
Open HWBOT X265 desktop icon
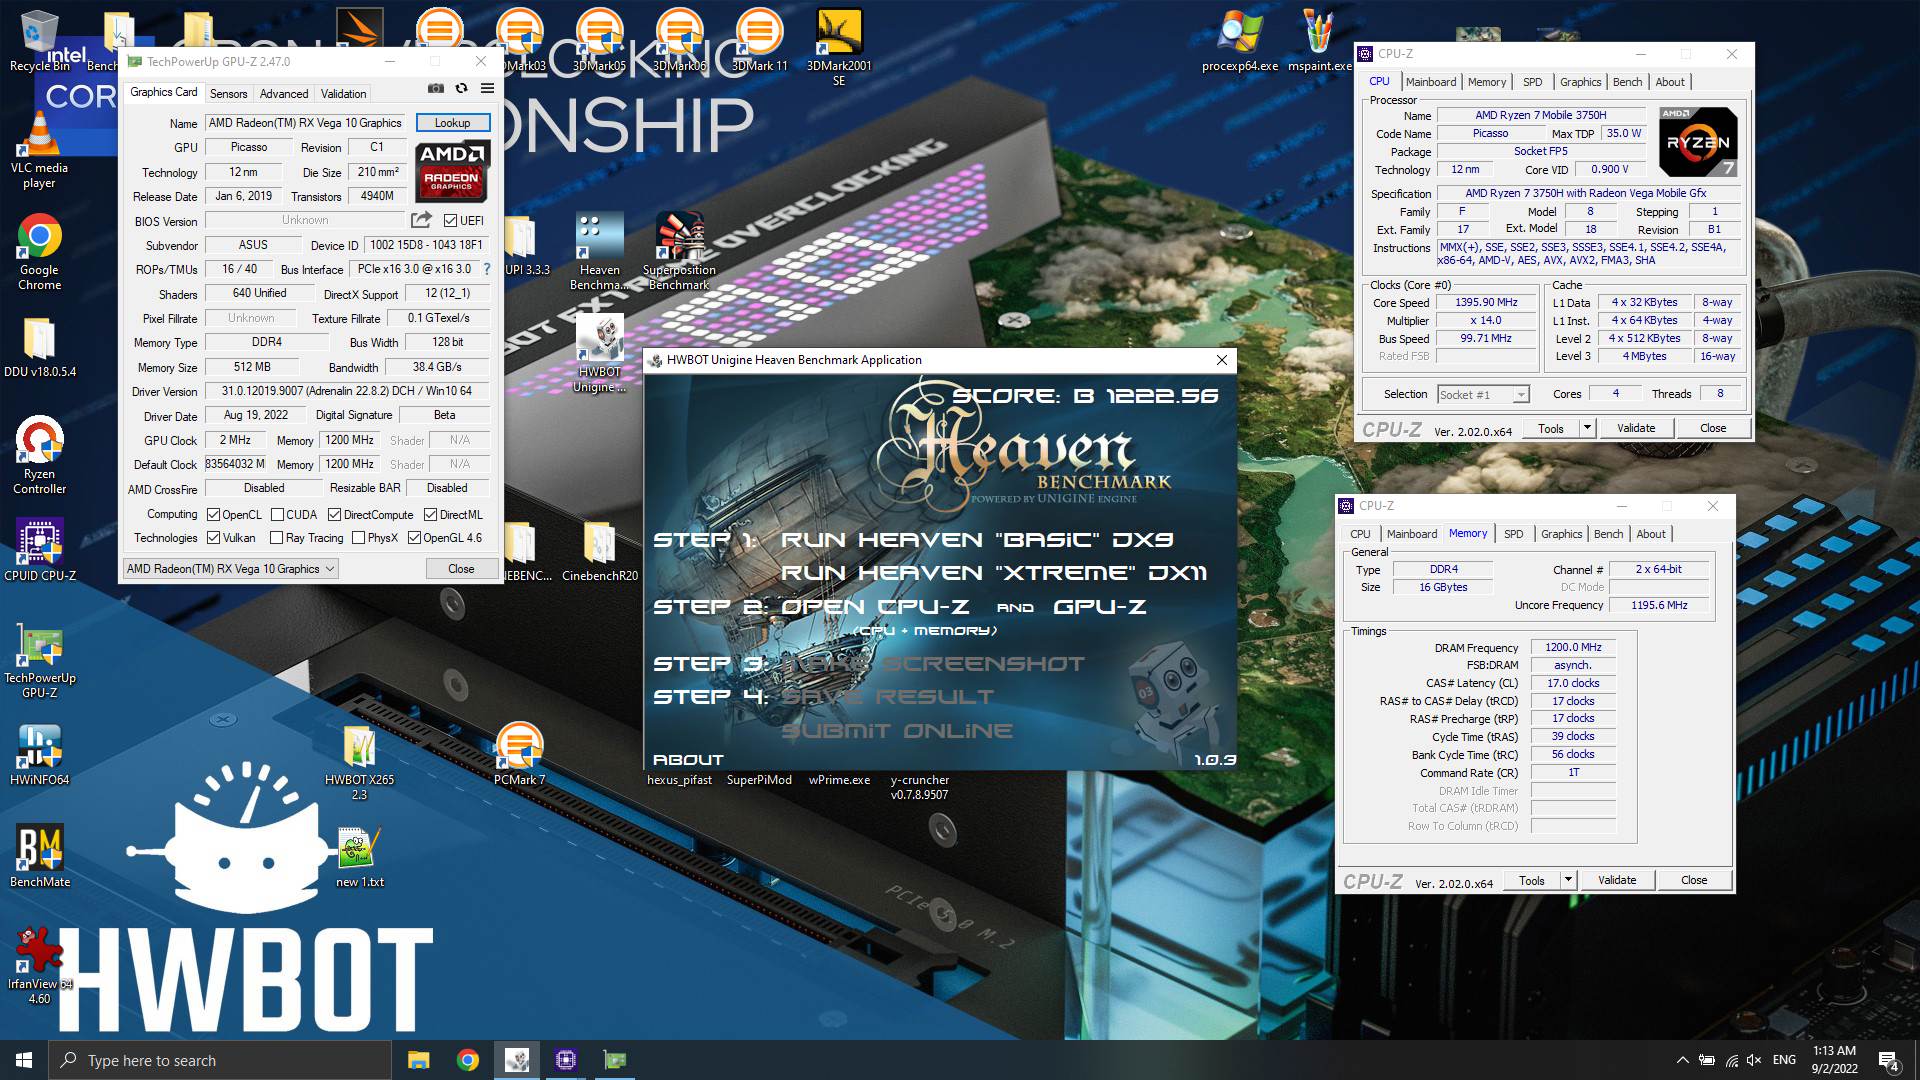pos(359,762)
